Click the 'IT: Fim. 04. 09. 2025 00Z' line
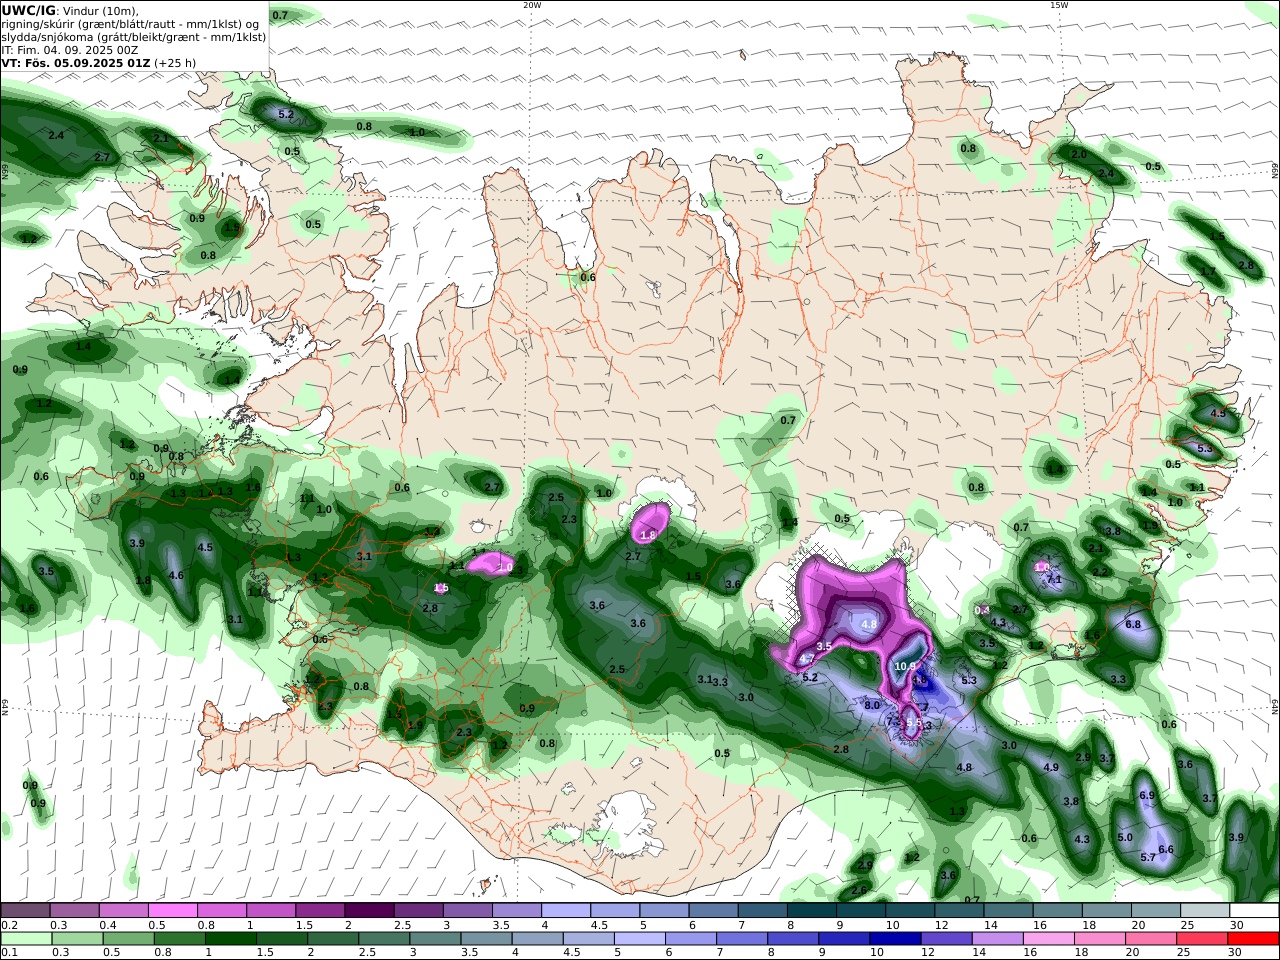The height and width of the screenshot is (960, 1280). (70, 50)
